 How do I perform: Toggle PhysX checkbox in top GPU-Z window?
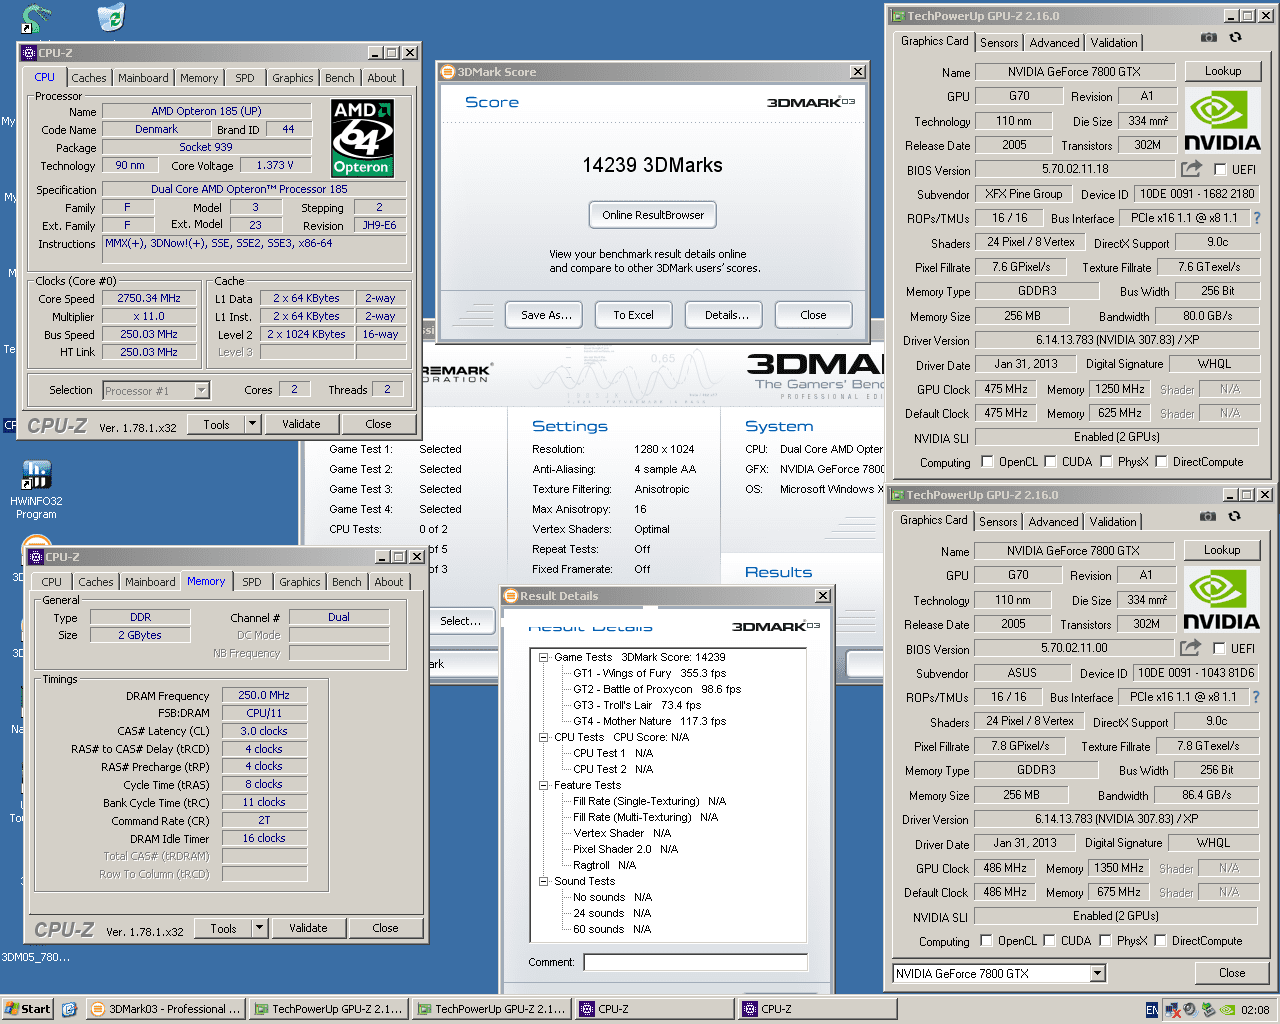(1106, 462)
